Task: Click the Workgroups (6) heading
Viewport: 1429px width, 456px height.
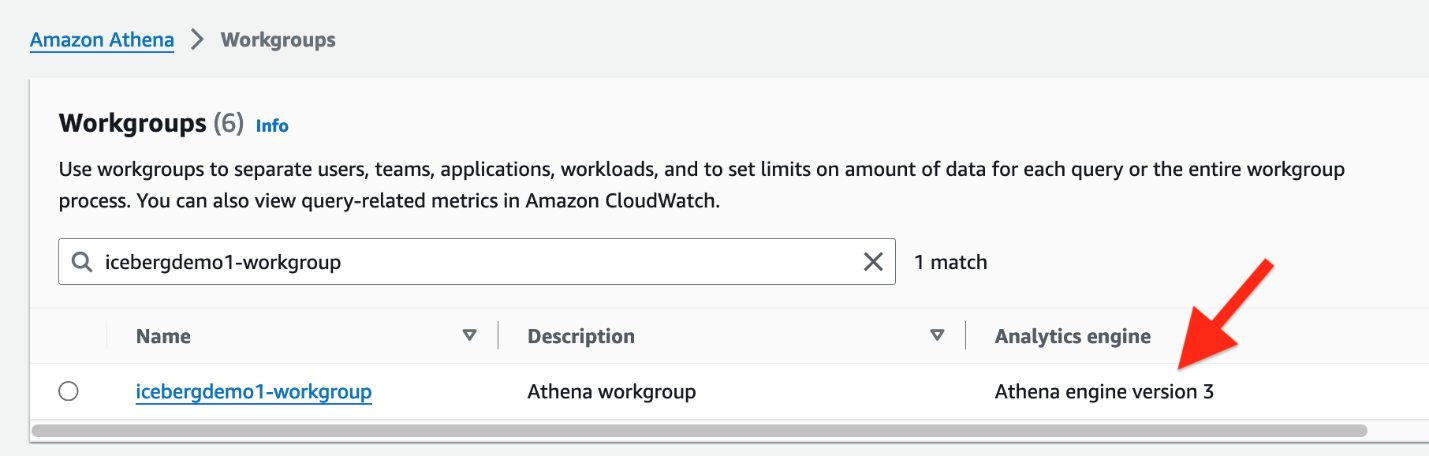Action: point(151,124)
